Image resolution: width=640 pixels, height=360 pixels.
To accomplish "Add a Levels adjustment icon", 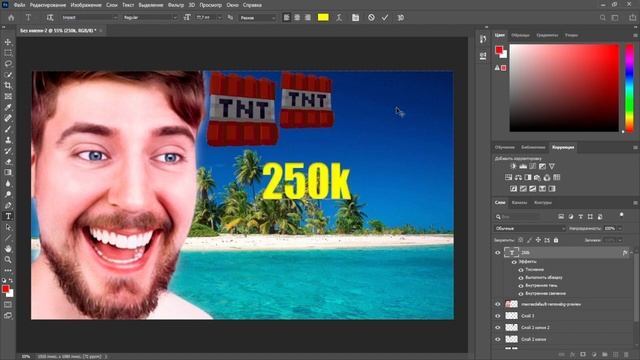I will click(x=523, y=167).
